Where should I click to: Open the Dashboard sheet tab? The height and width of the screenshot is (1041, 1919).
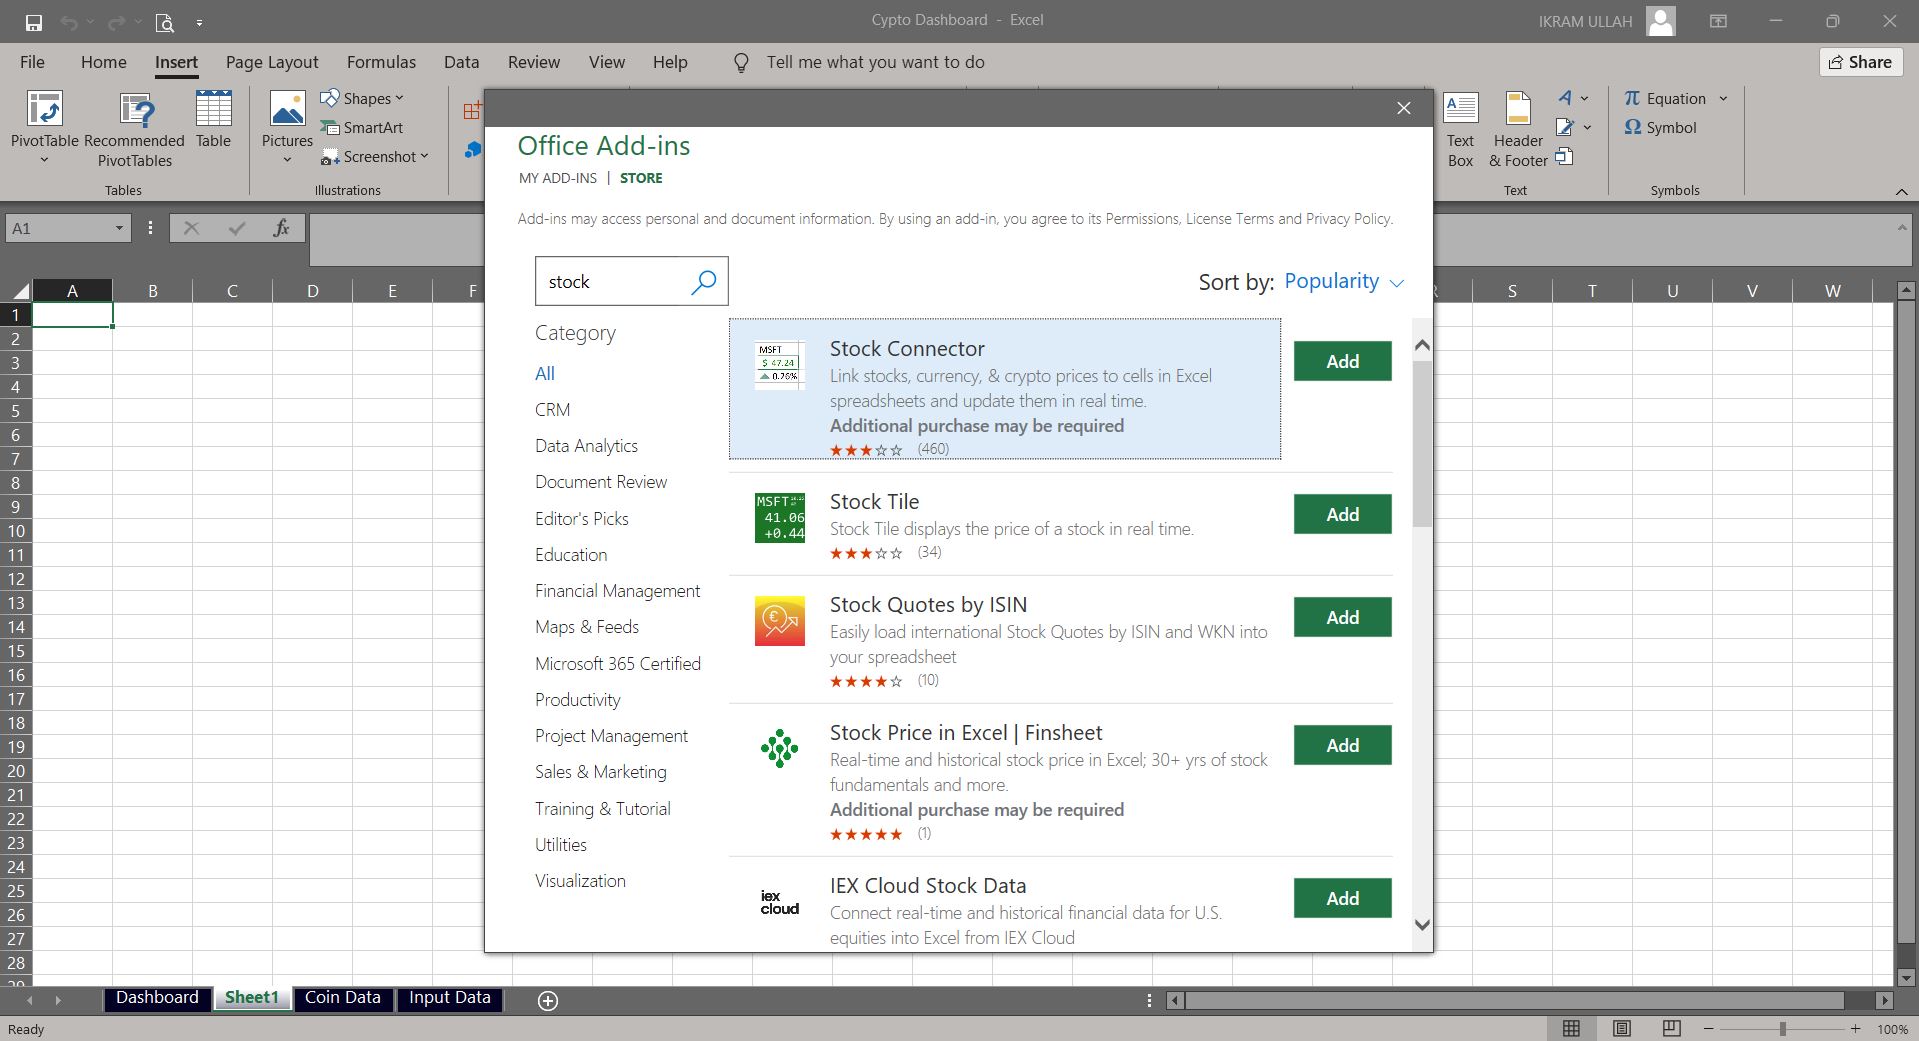[x=157, y=998]
